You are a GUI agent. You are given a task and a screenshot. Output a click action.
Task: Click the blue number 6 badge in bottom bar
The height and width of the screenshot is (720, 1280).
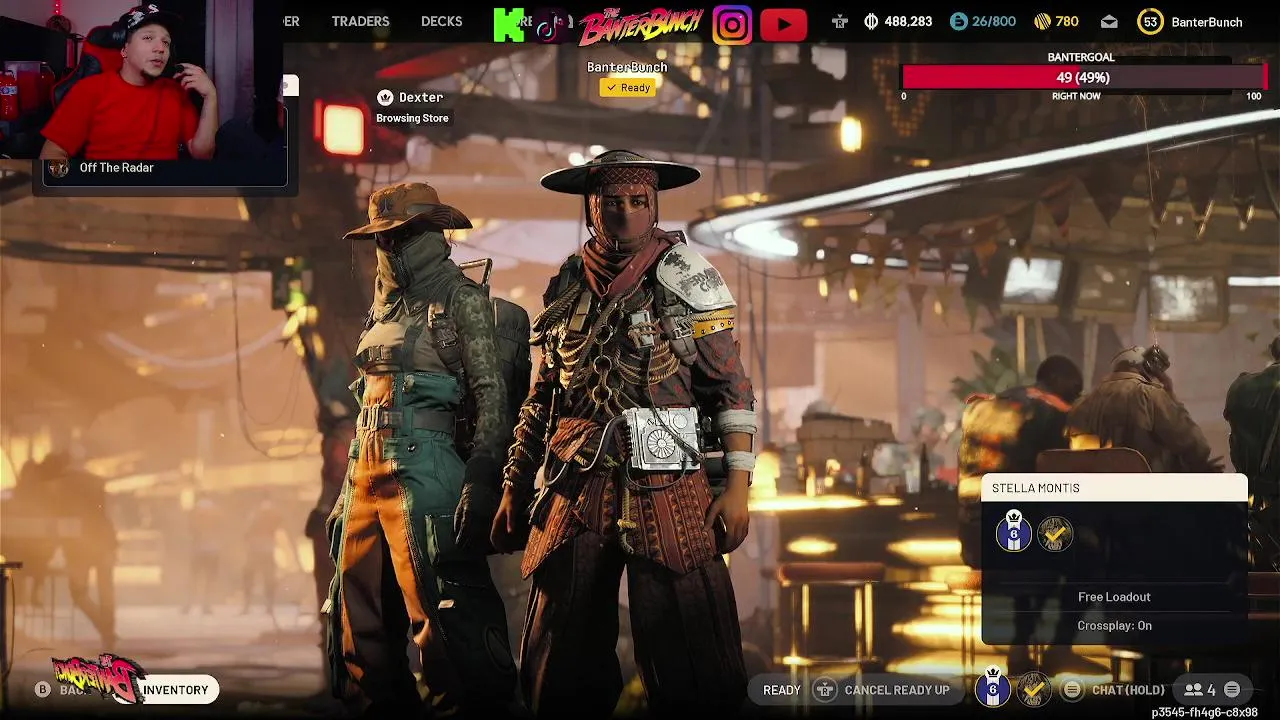pos(993,688)
